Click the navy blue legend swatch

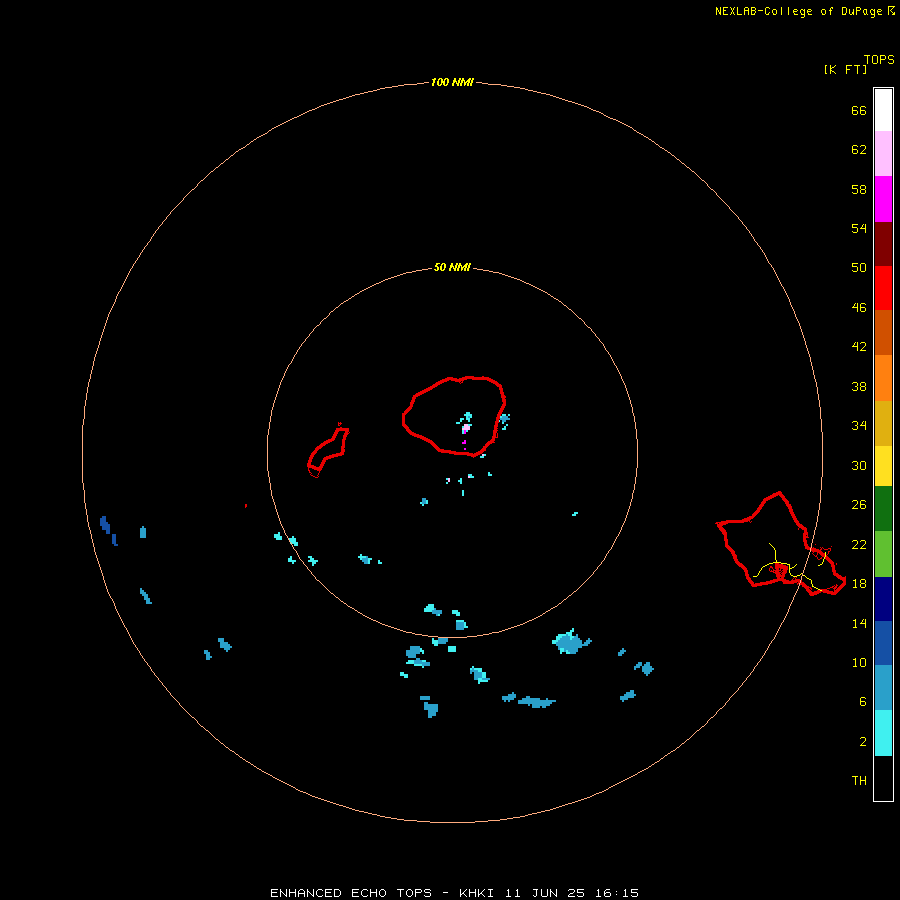(883, 599)
